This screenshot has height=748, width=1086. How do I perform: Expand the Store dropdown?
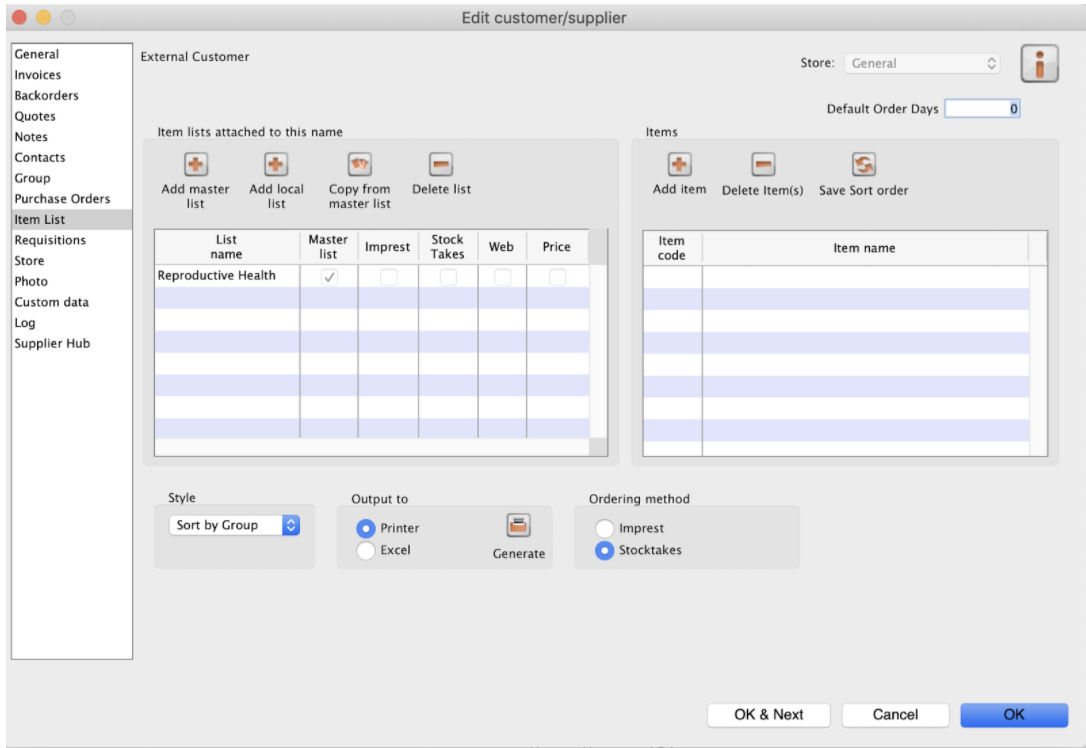[x=922, y=63]
